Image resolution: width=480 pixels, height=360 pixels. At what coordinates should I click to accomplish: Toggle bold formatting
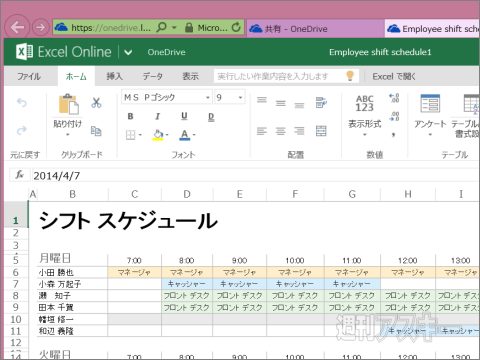coord(130,116)
